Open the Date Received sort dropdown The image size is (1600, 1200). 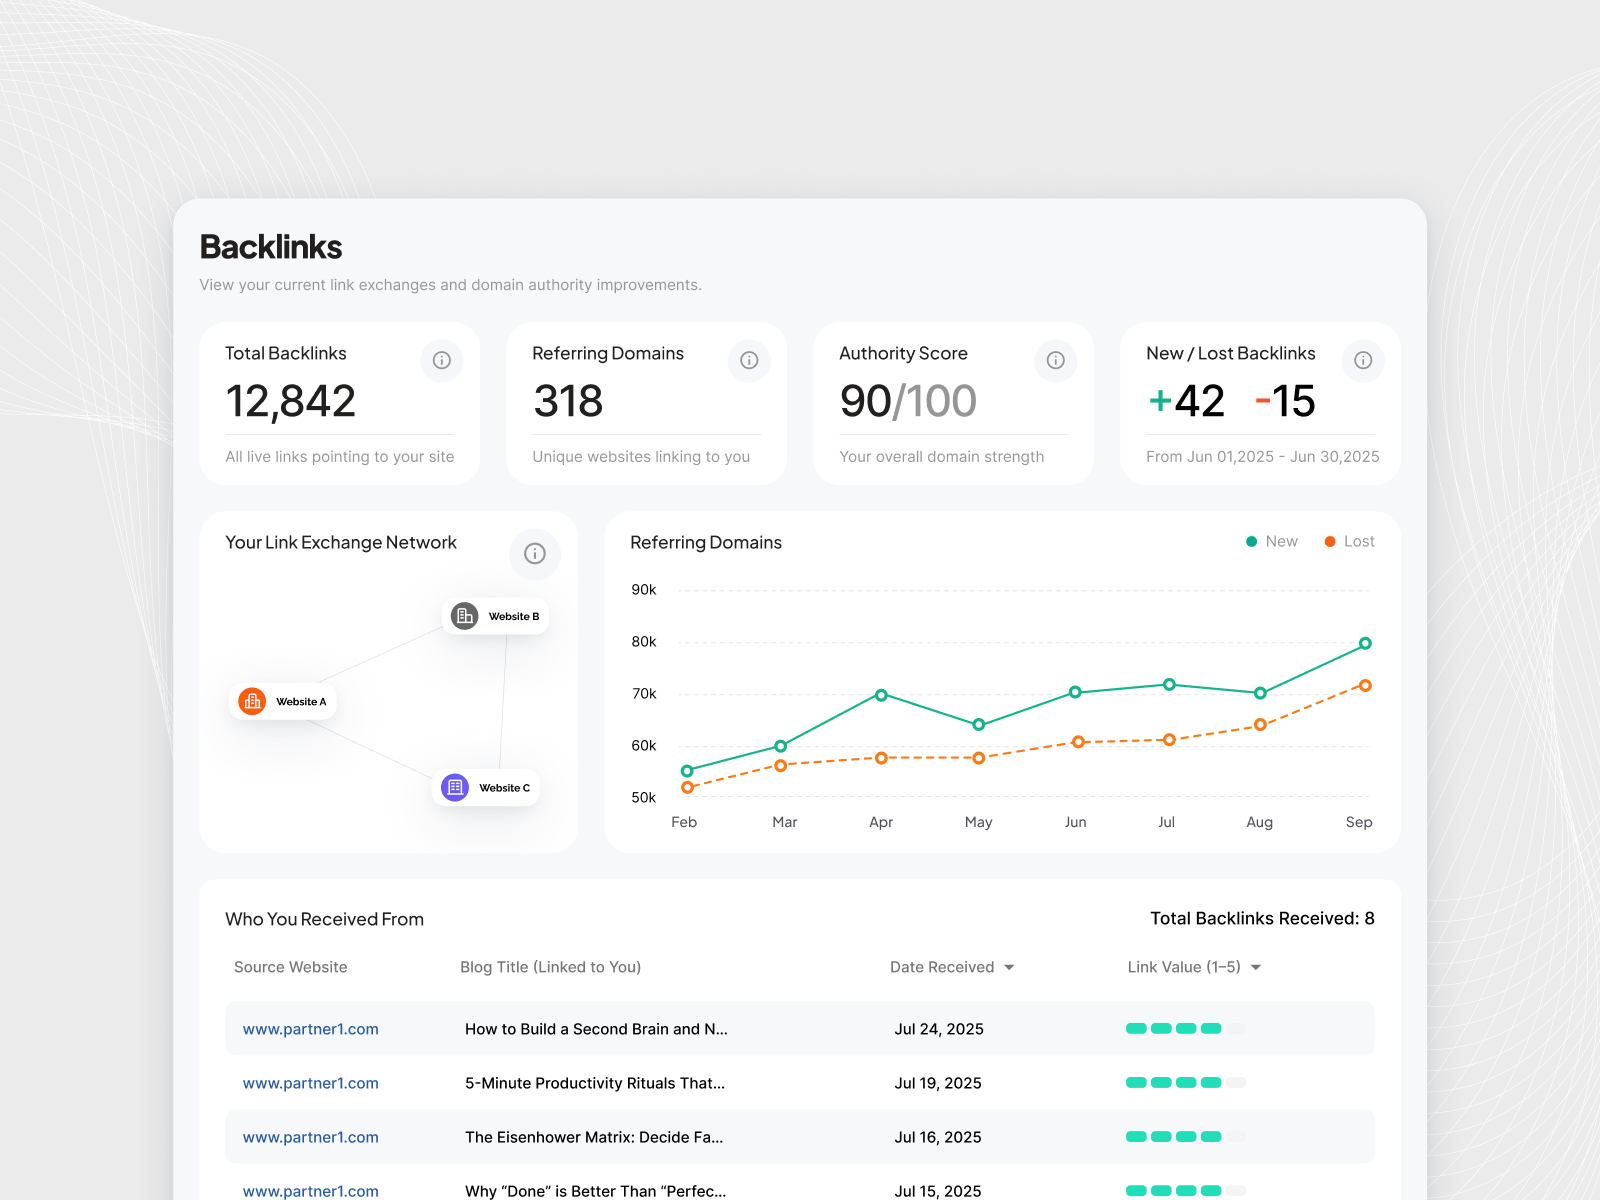[952, 967]
